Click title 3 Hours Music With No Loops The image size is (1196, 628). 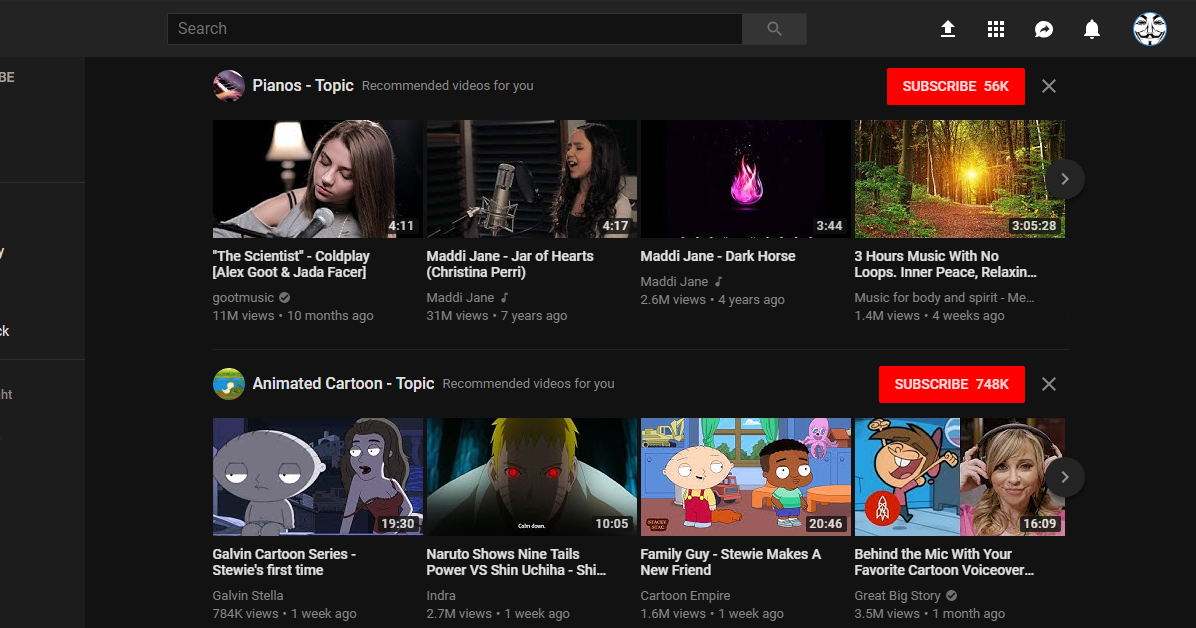coord(945,264)
